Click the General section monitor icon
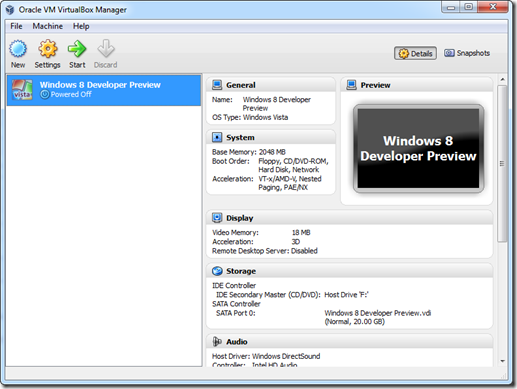Image resolution: width=517 pixels, height=389 pixels. 217,85
